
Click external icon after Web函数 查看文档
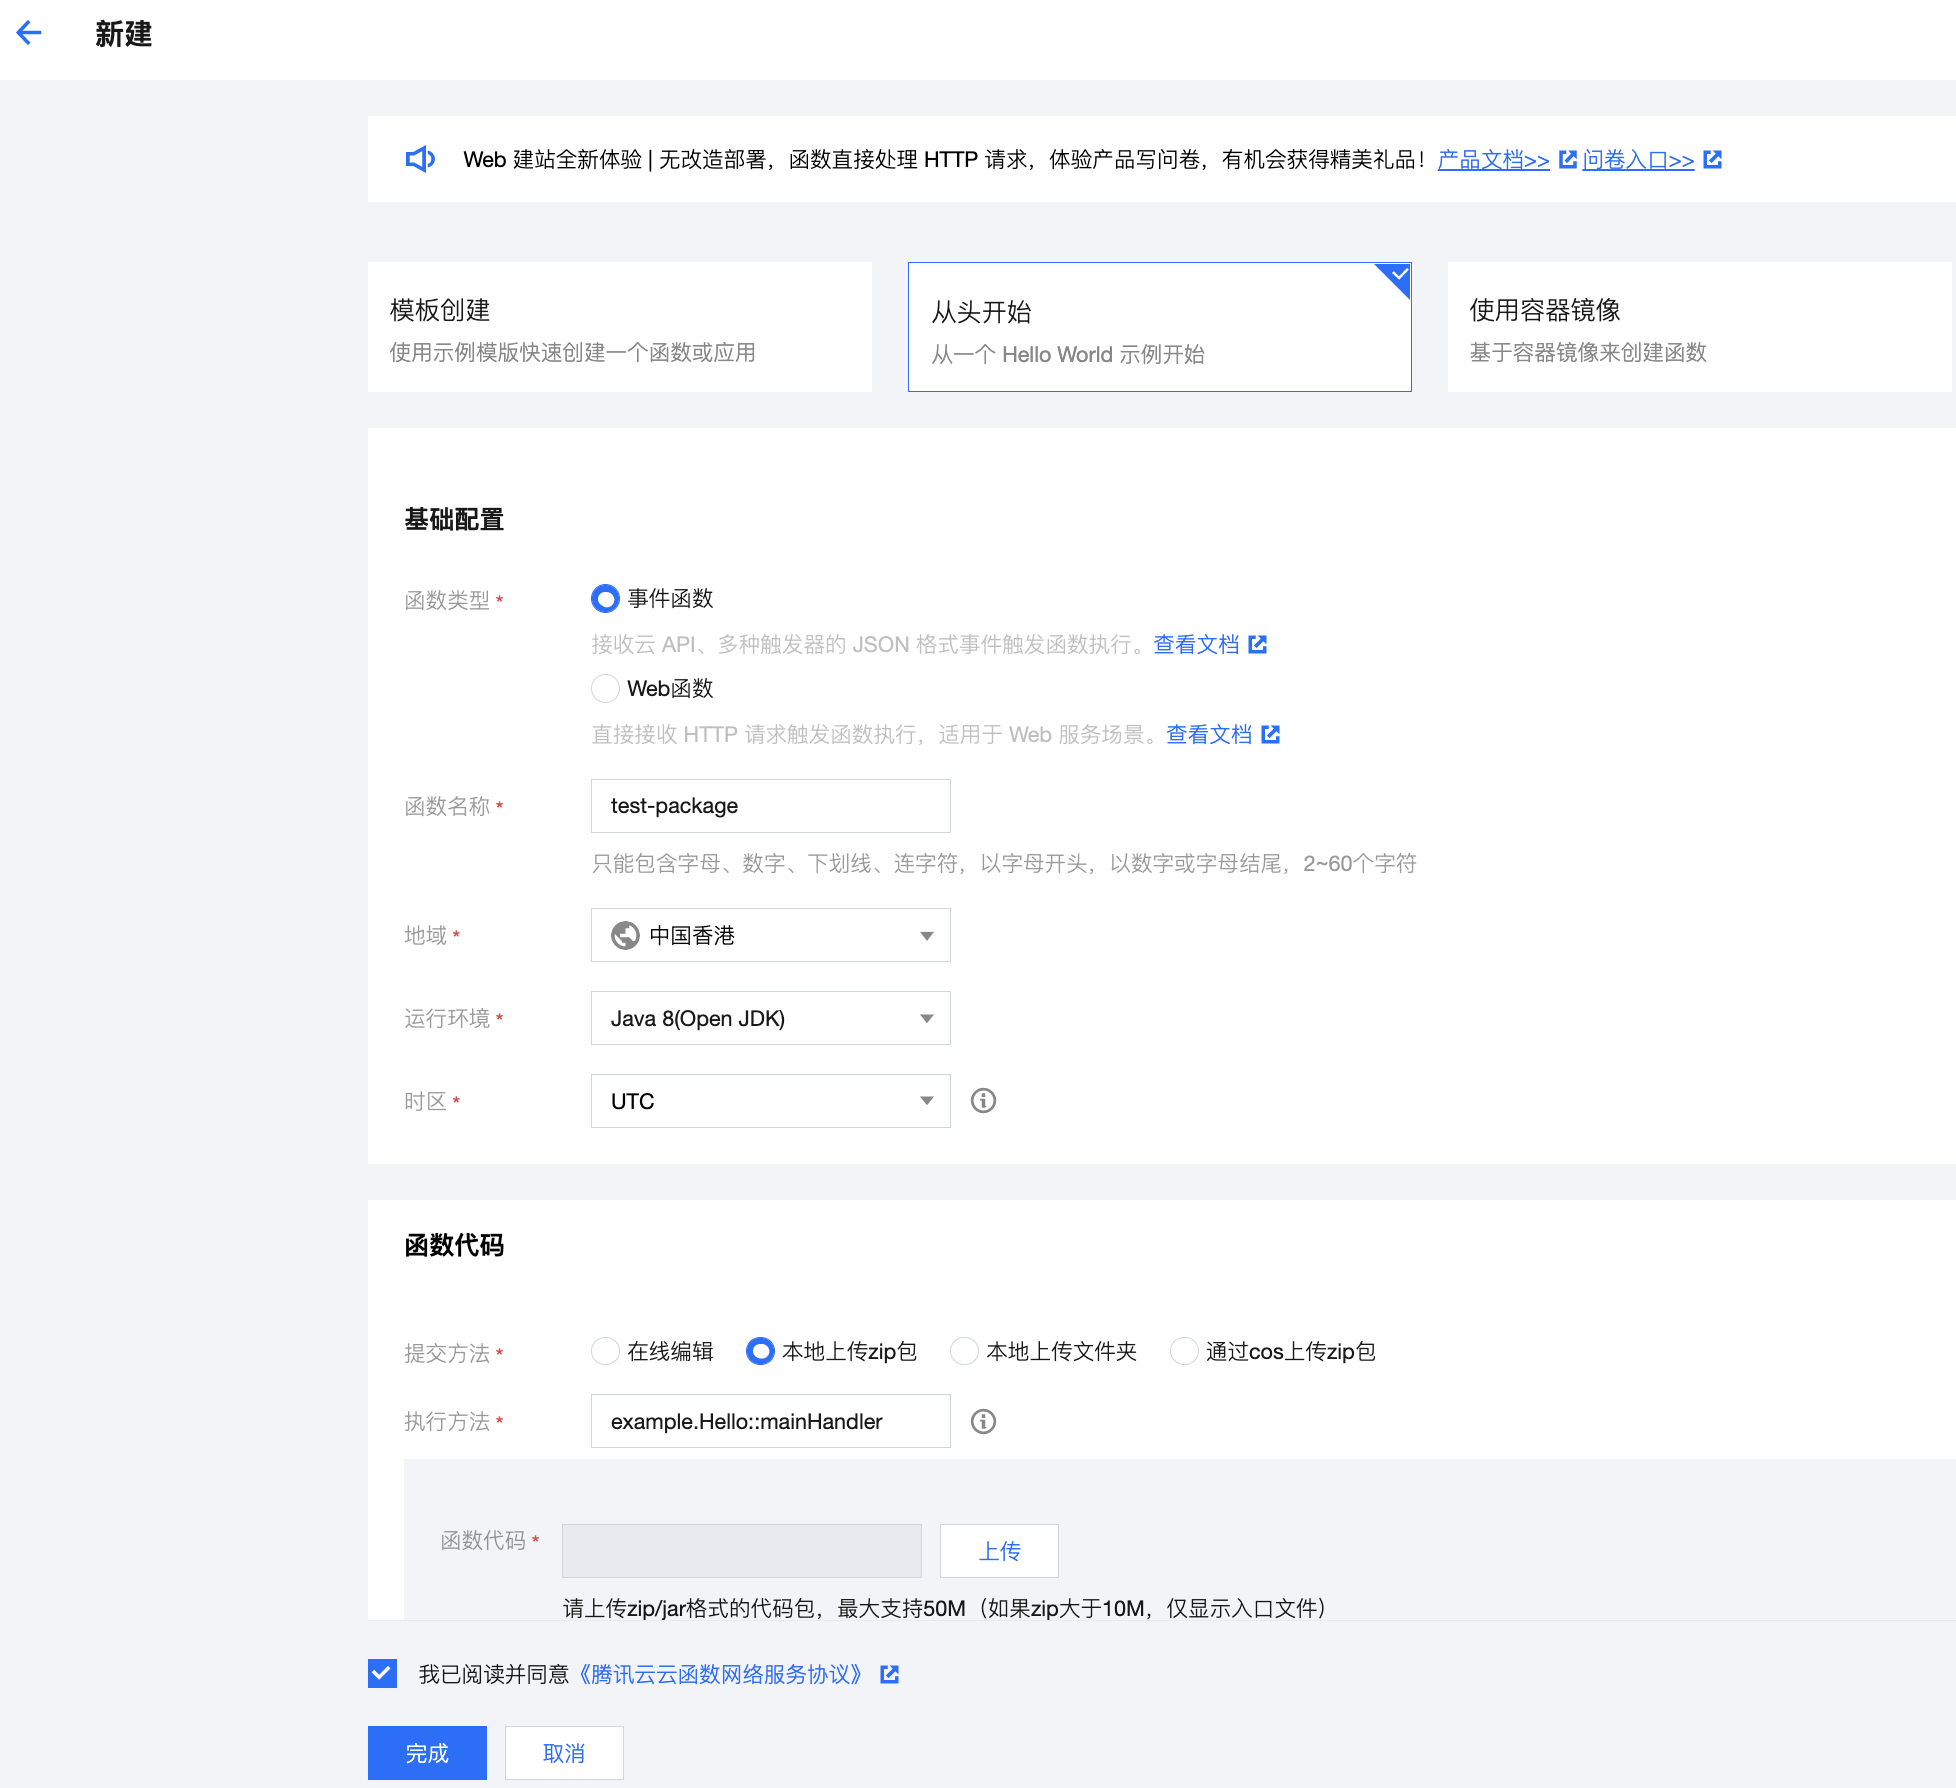pyautogui.click(x=1271, y=735)
